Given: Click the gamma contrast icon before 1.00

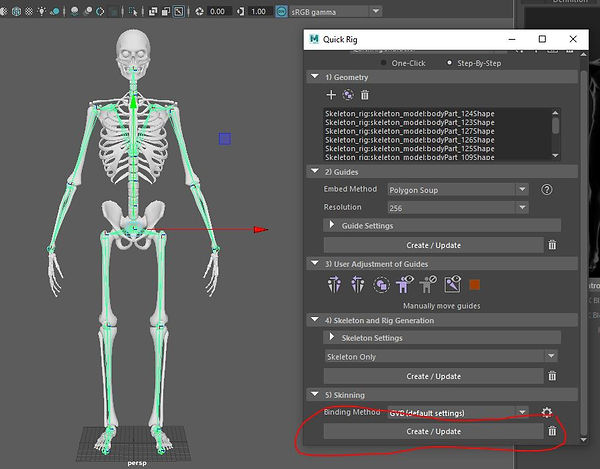Looking at the screenshot, I should tap(240, 11).
